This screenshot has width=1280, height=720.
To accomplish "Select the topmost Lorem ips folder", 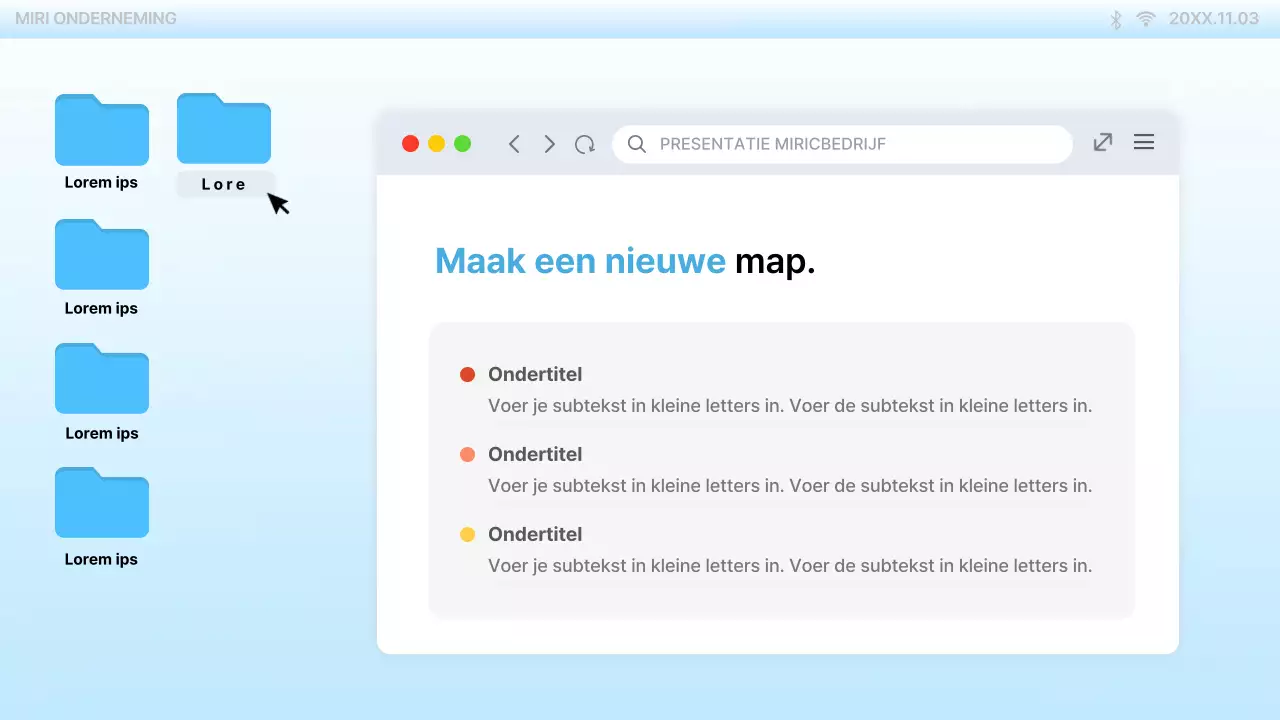I will (101, 130).
